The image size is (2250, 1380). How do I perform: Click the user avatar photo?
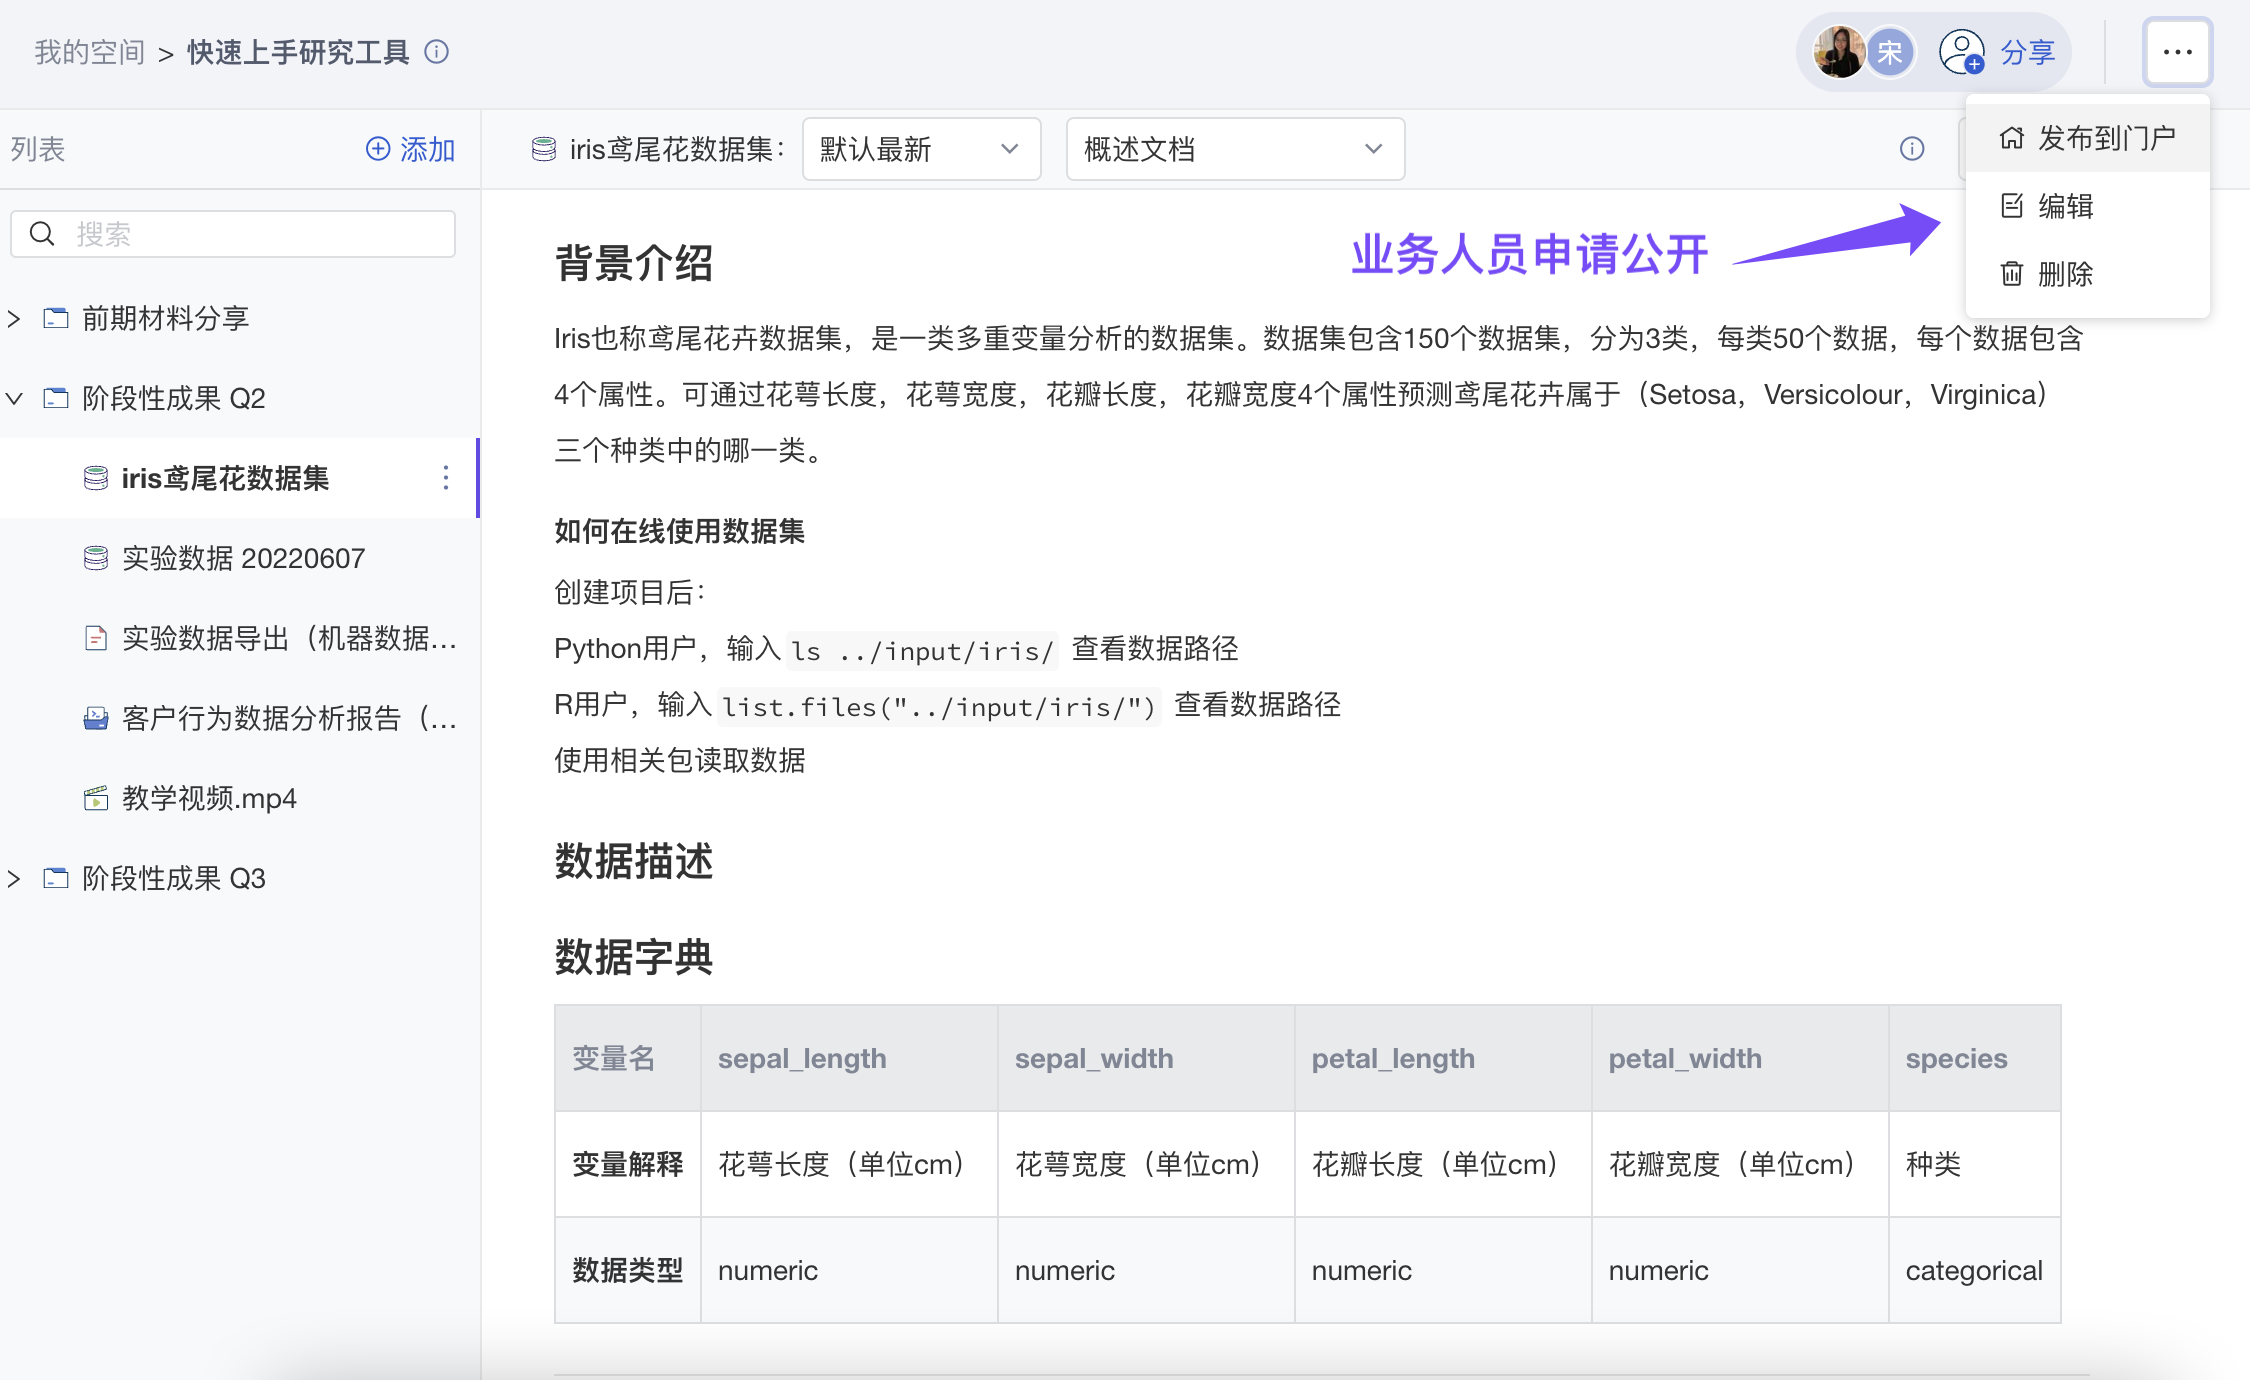coord(1838,52)
